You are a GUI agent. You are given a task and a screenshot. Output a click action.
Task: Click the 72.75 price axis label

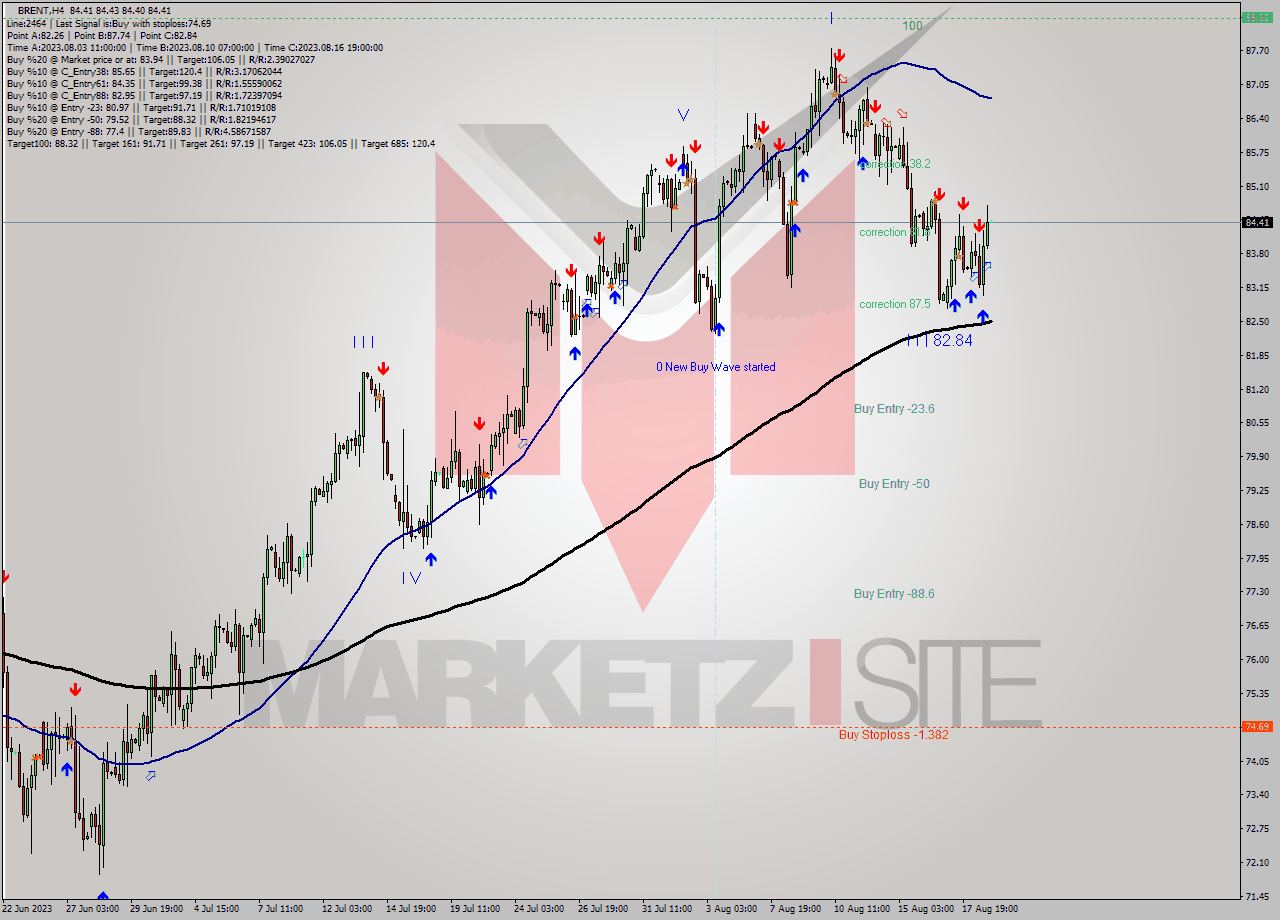pos(1257,829)
